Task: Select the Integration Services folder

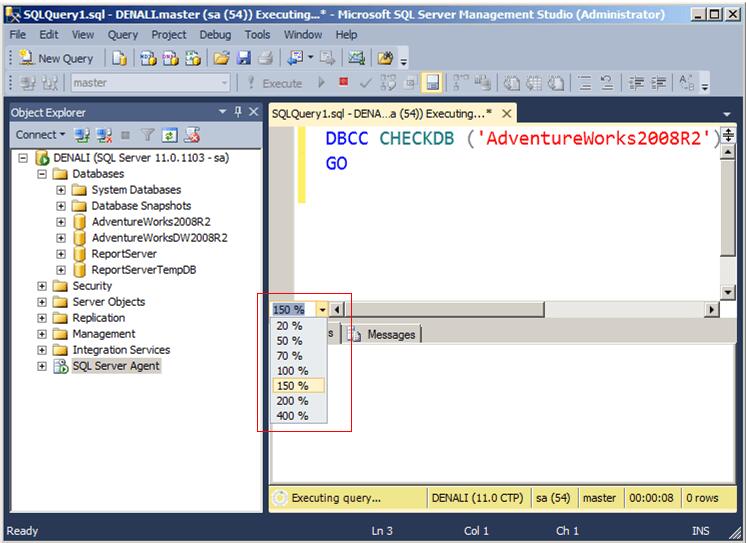Action: (121, 350)
